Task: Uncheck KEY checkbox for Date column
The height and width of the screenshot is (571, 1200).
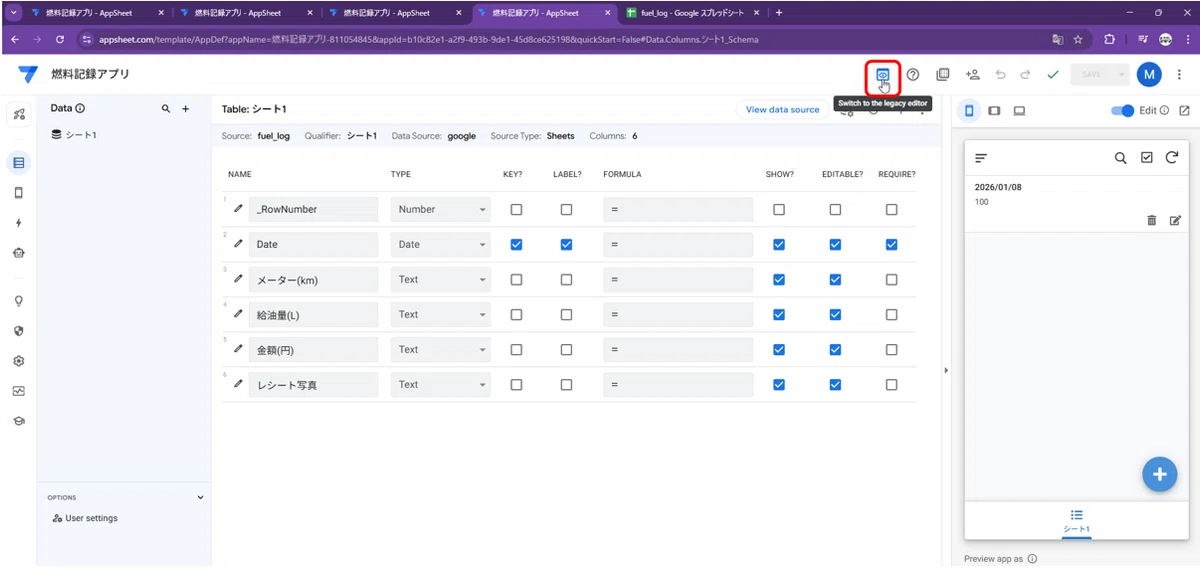Action: point(516,244)
